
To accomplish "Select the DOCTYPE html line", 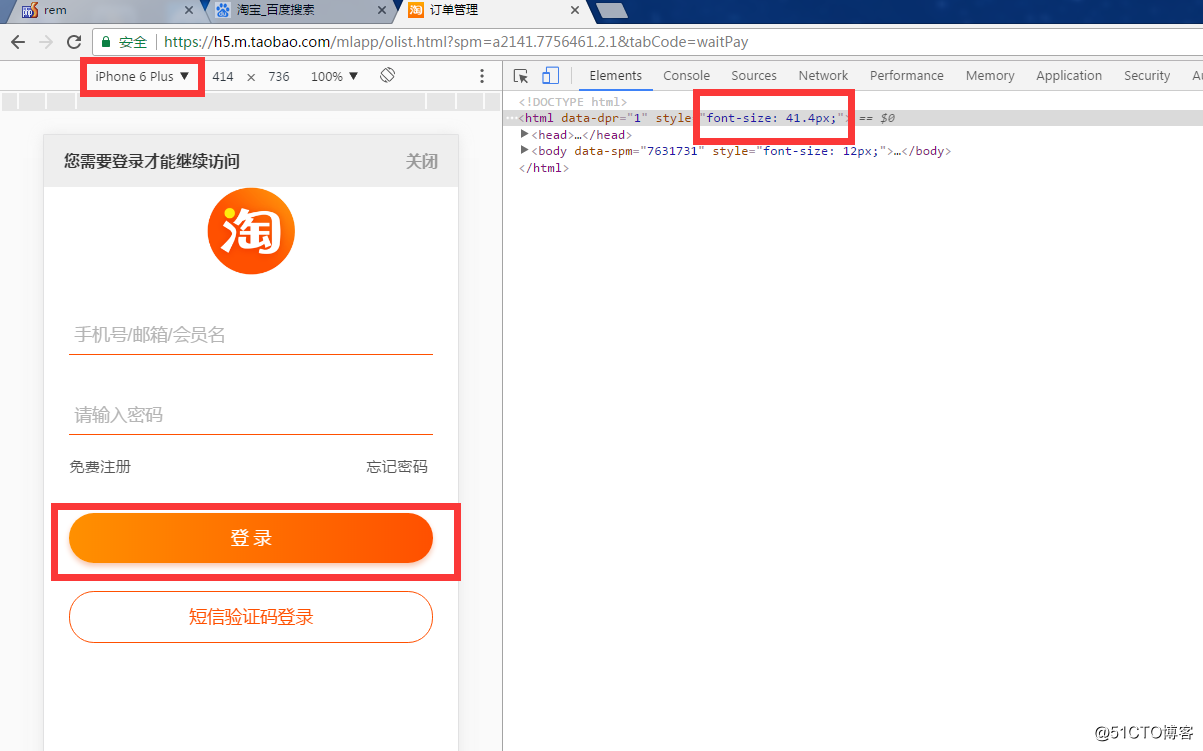I will click(572, 102).
